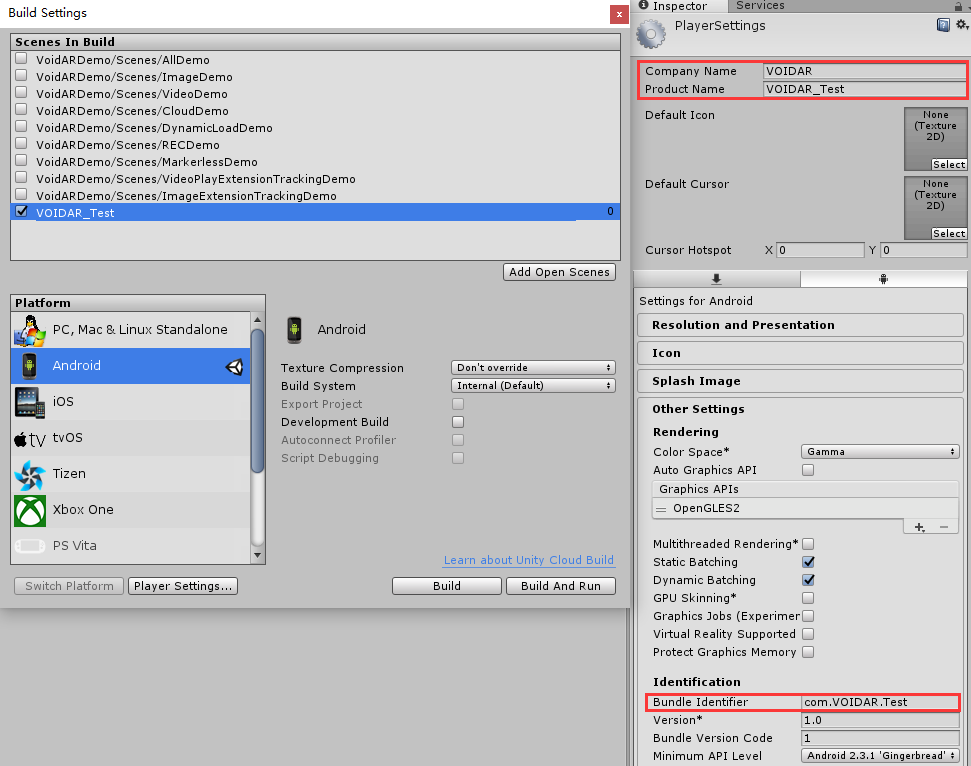Image resolution: width=971 pixels, height=766 pixels.
Task: Enable GPU Skinning checkbox
Action: [808, 598]
